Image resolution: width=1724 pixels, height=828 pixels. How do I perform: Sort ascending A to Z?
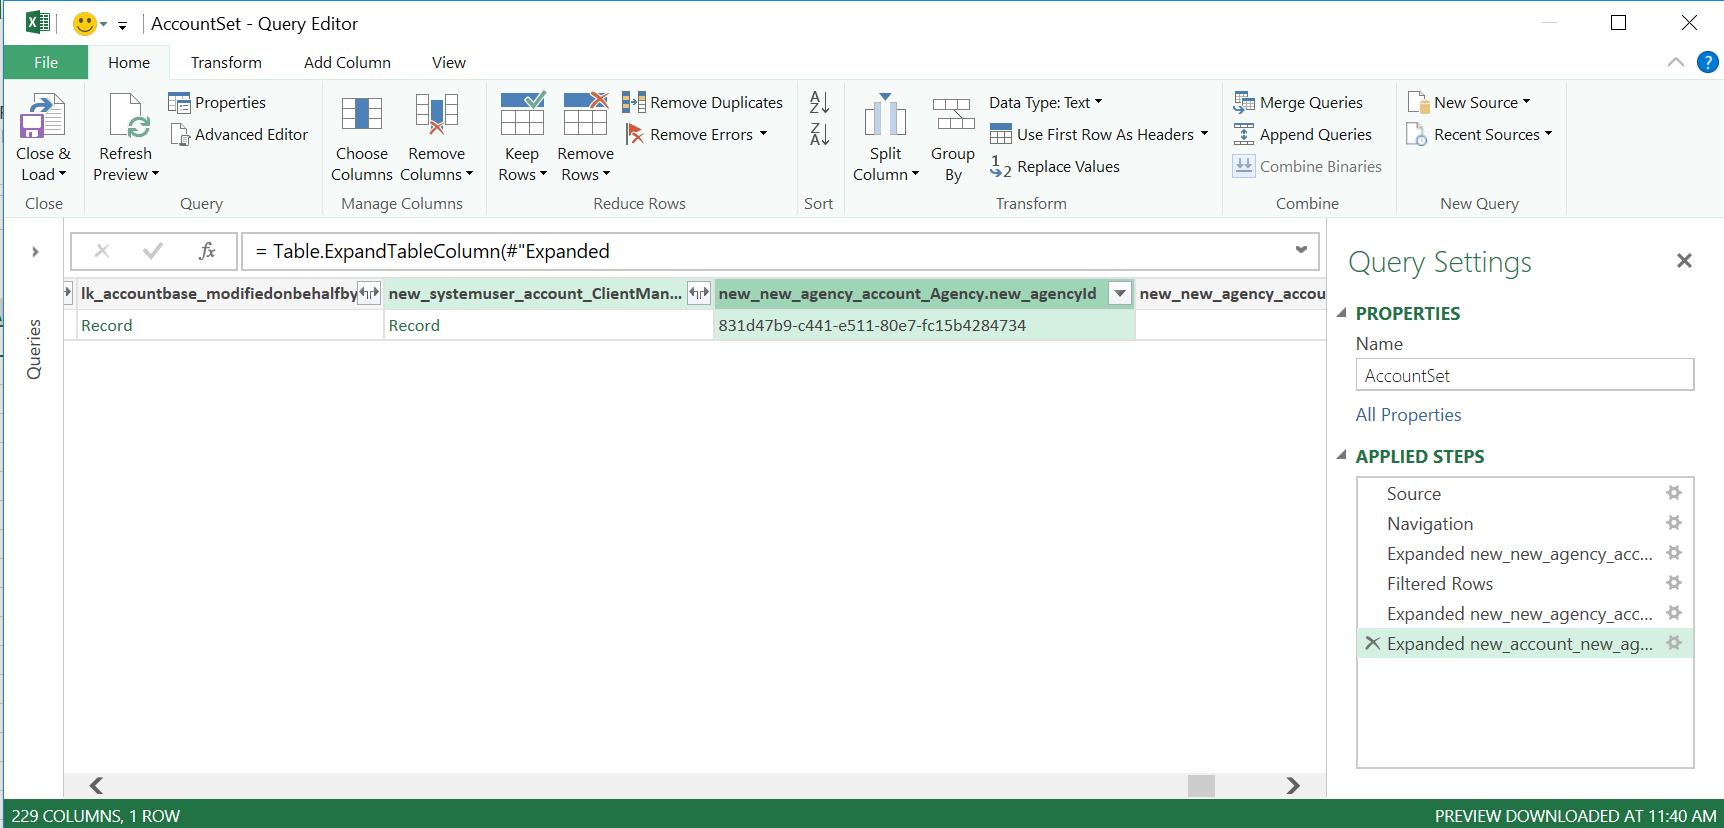coord(819,102)
